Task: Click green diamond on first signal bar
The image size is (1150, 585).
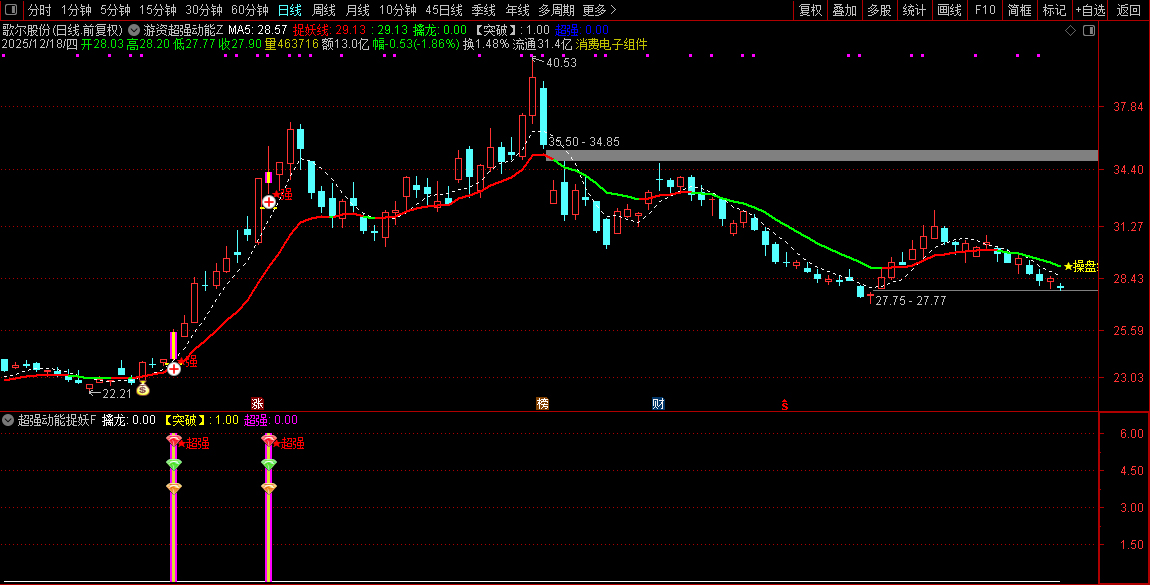Action: pyautogui.click(x=174, y=464)
